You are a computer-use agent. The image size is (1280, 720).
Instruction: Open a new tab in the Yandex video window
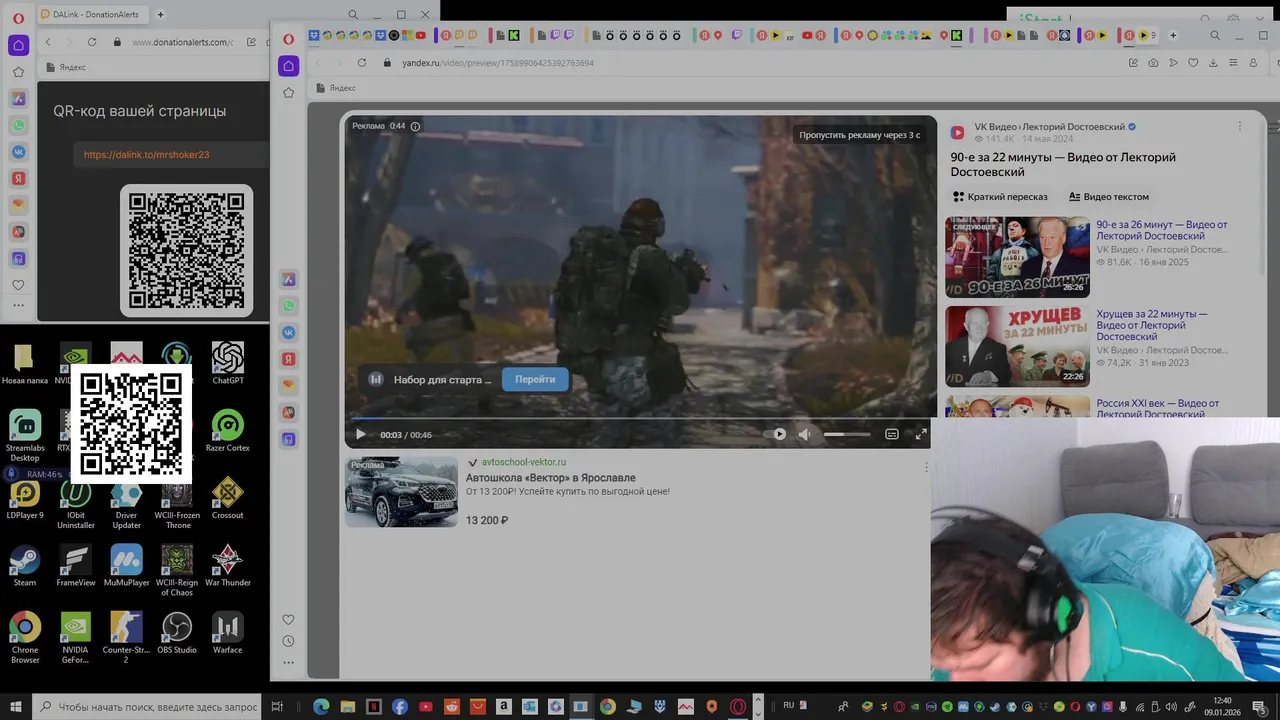(1173, 35)
